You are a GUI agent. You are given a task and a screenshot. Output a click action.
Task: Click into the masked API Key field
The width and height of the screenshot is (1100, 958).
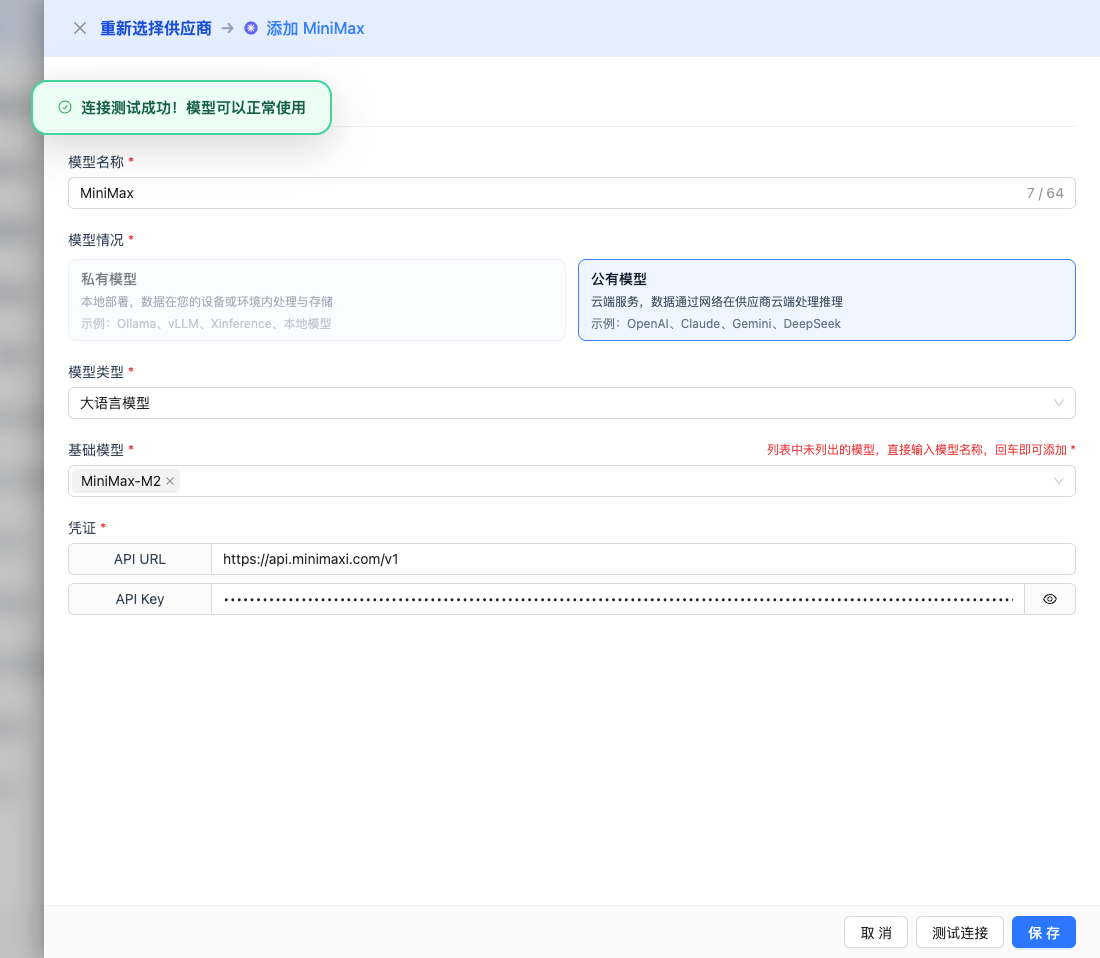617,599
